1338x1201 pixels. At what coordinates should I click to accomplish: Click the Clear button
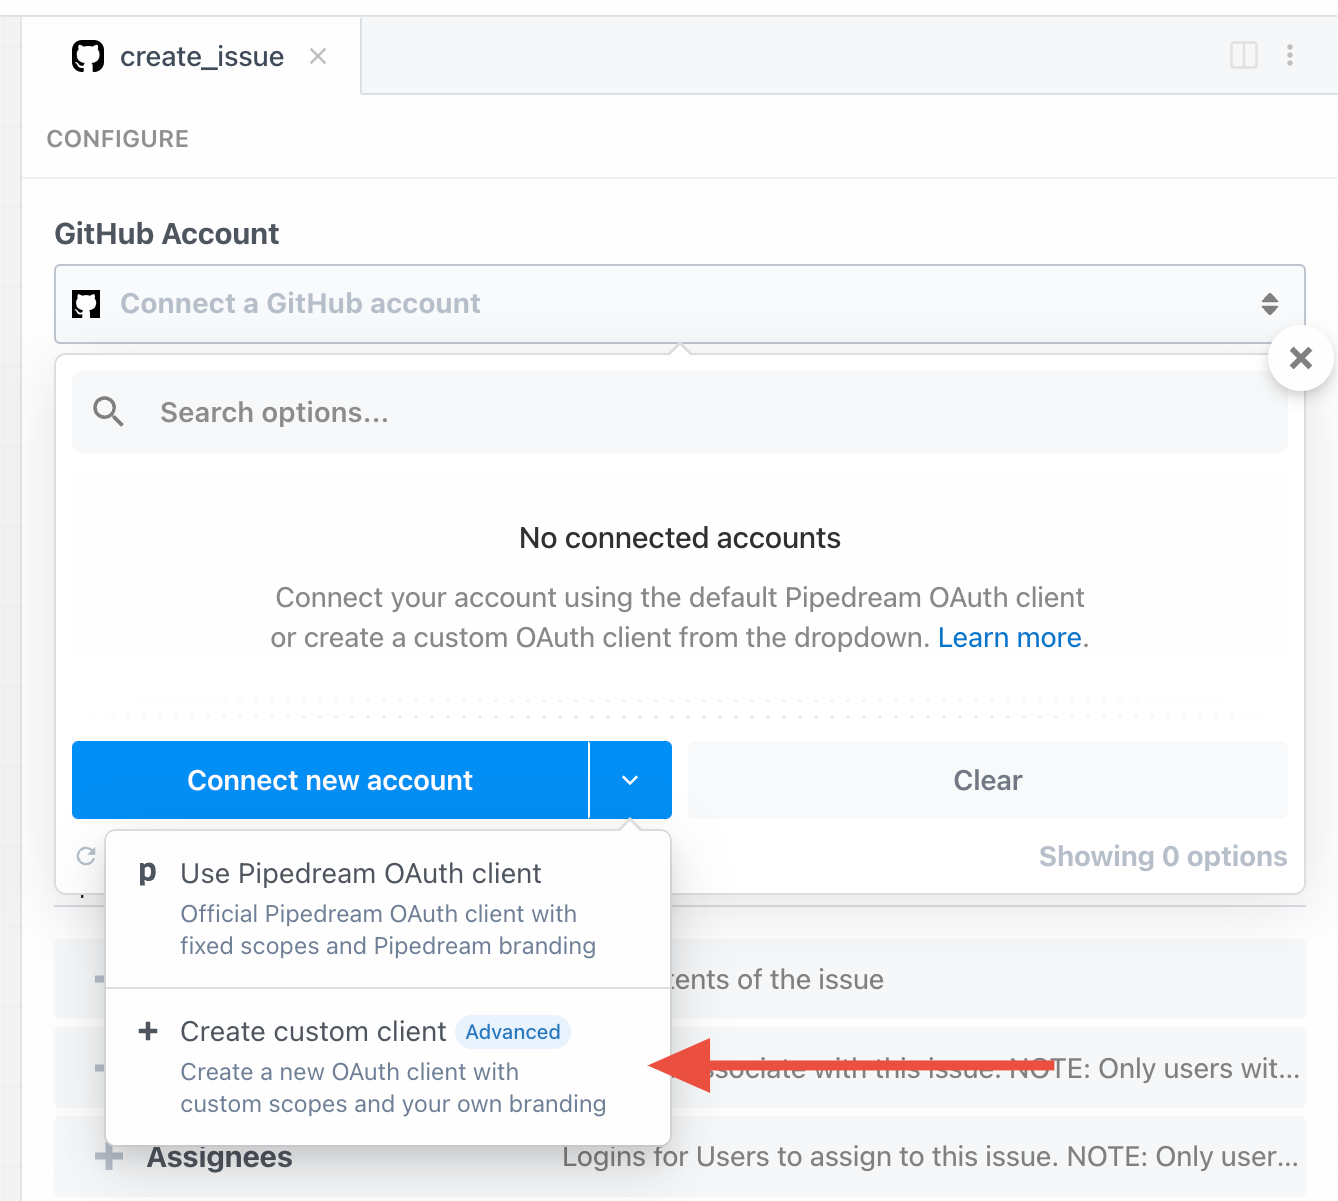pos(988,780)
